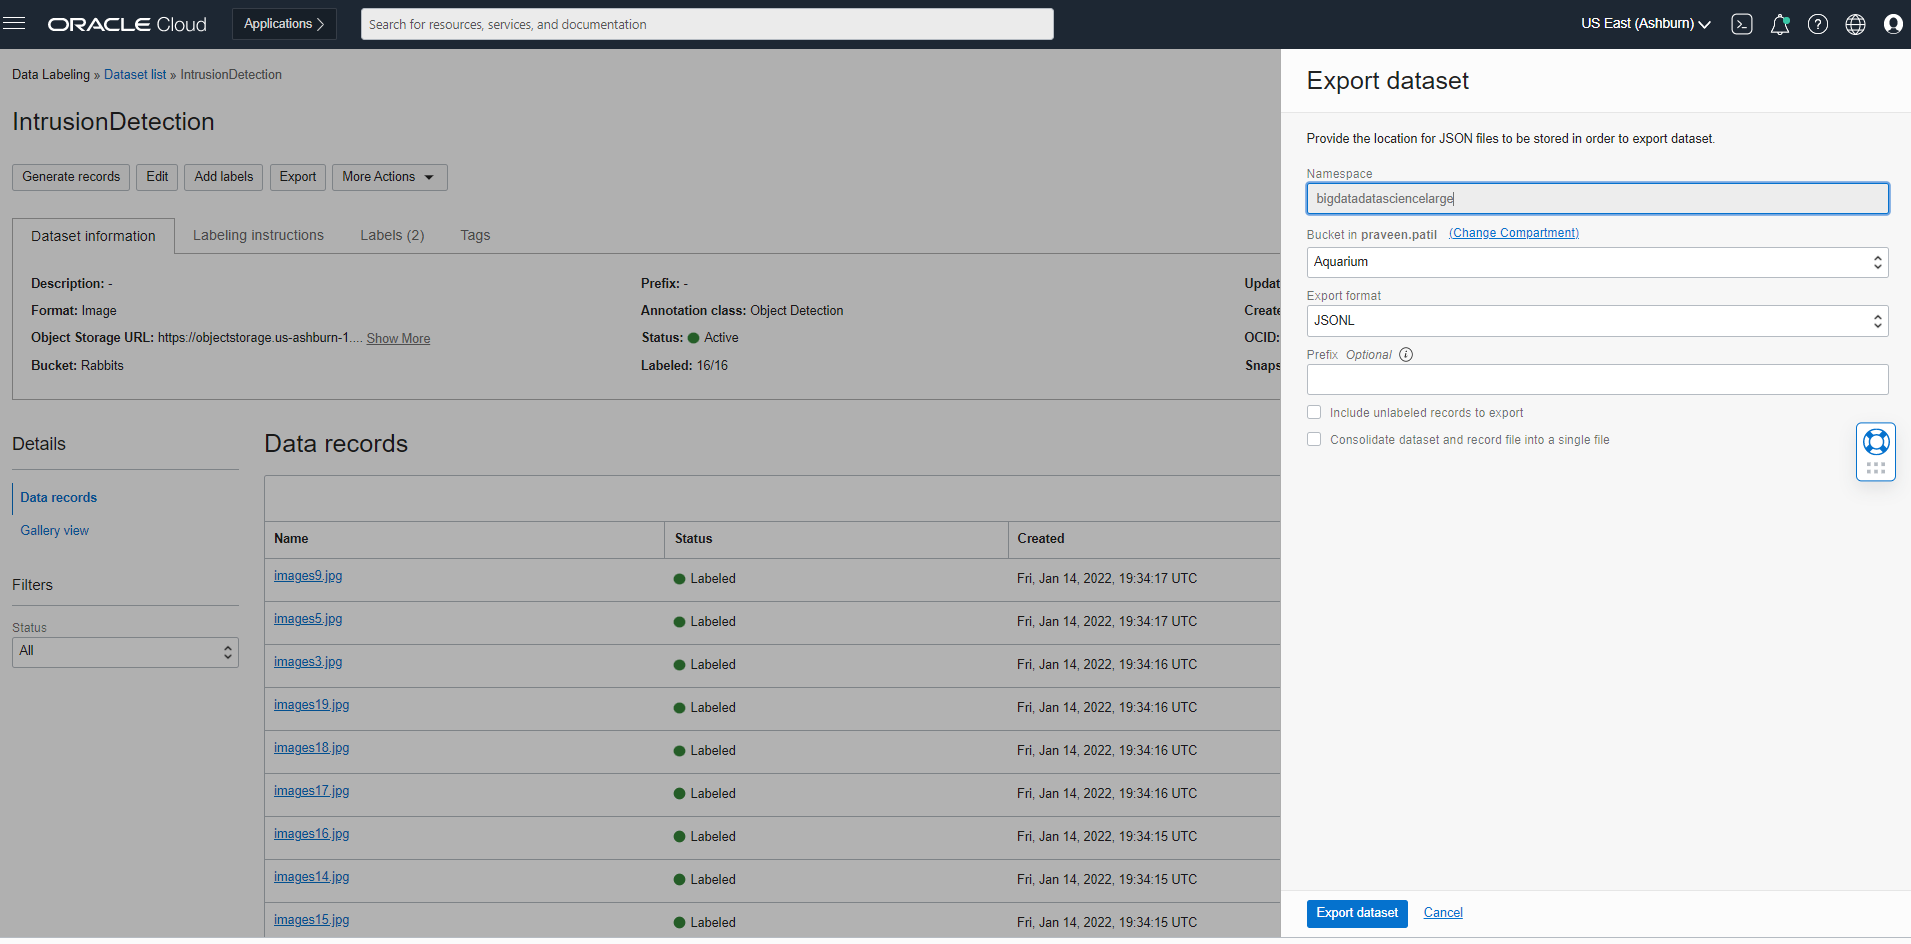Focus the Prefix optional text field

(1597, 380)
